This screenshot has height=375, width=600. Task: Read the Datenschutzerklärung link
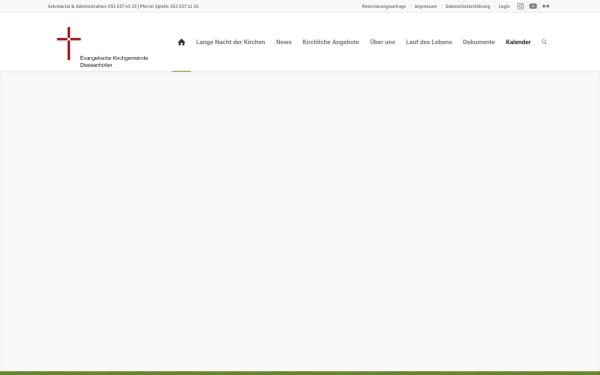468,6
